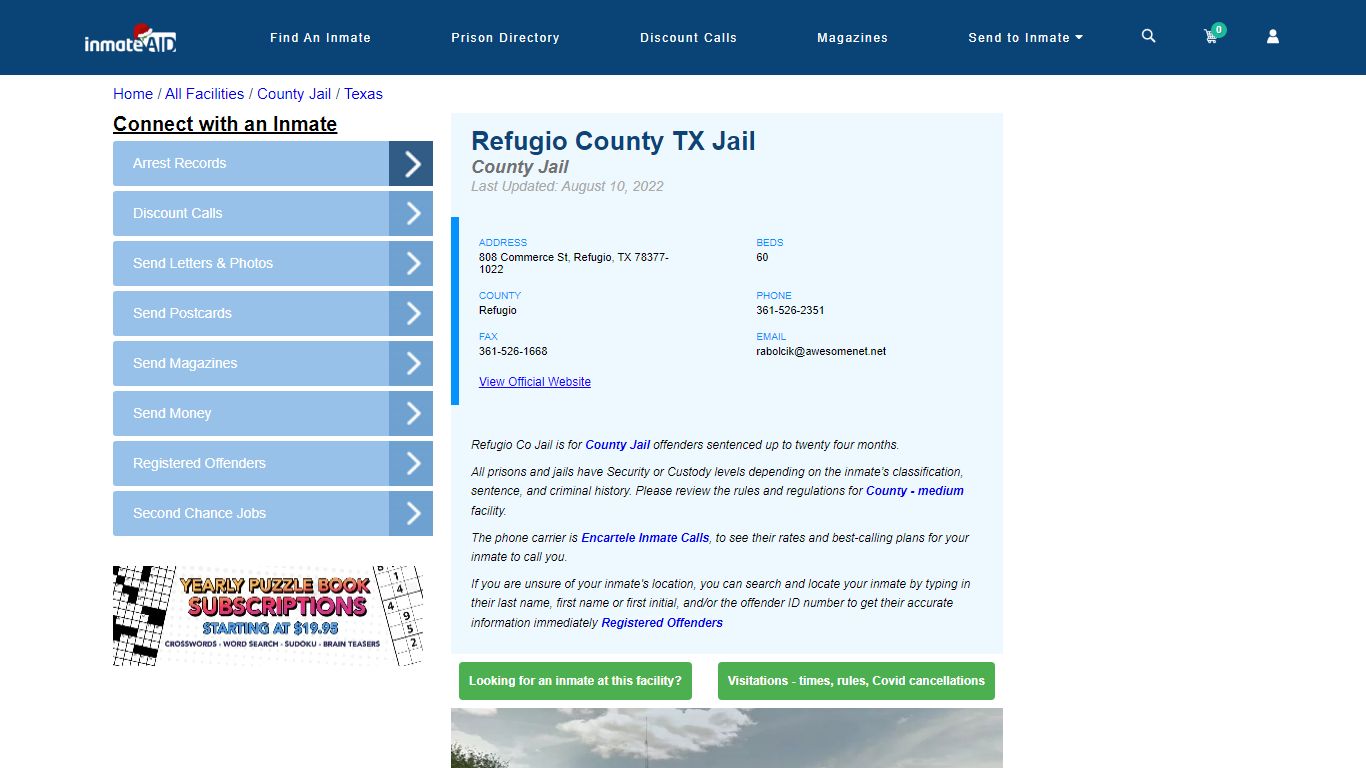The image size is (1366, 768).
Task: Open Discount Calls in top navigation
Action: click(x=688, y=38)
